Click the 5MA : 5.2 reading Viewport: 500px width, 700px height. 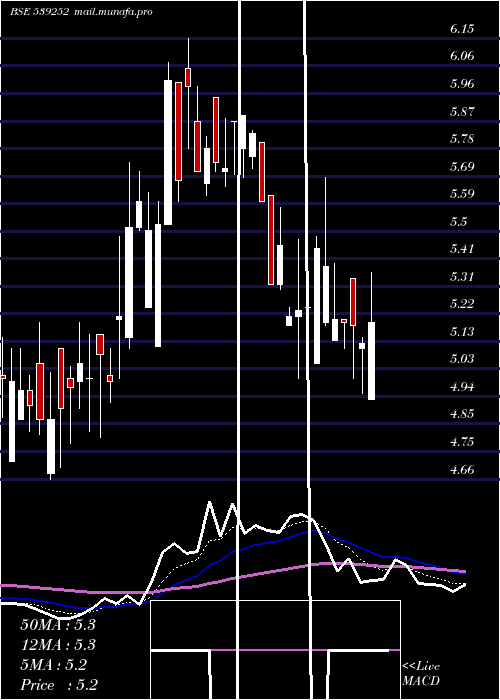click(x=54, y=665)
